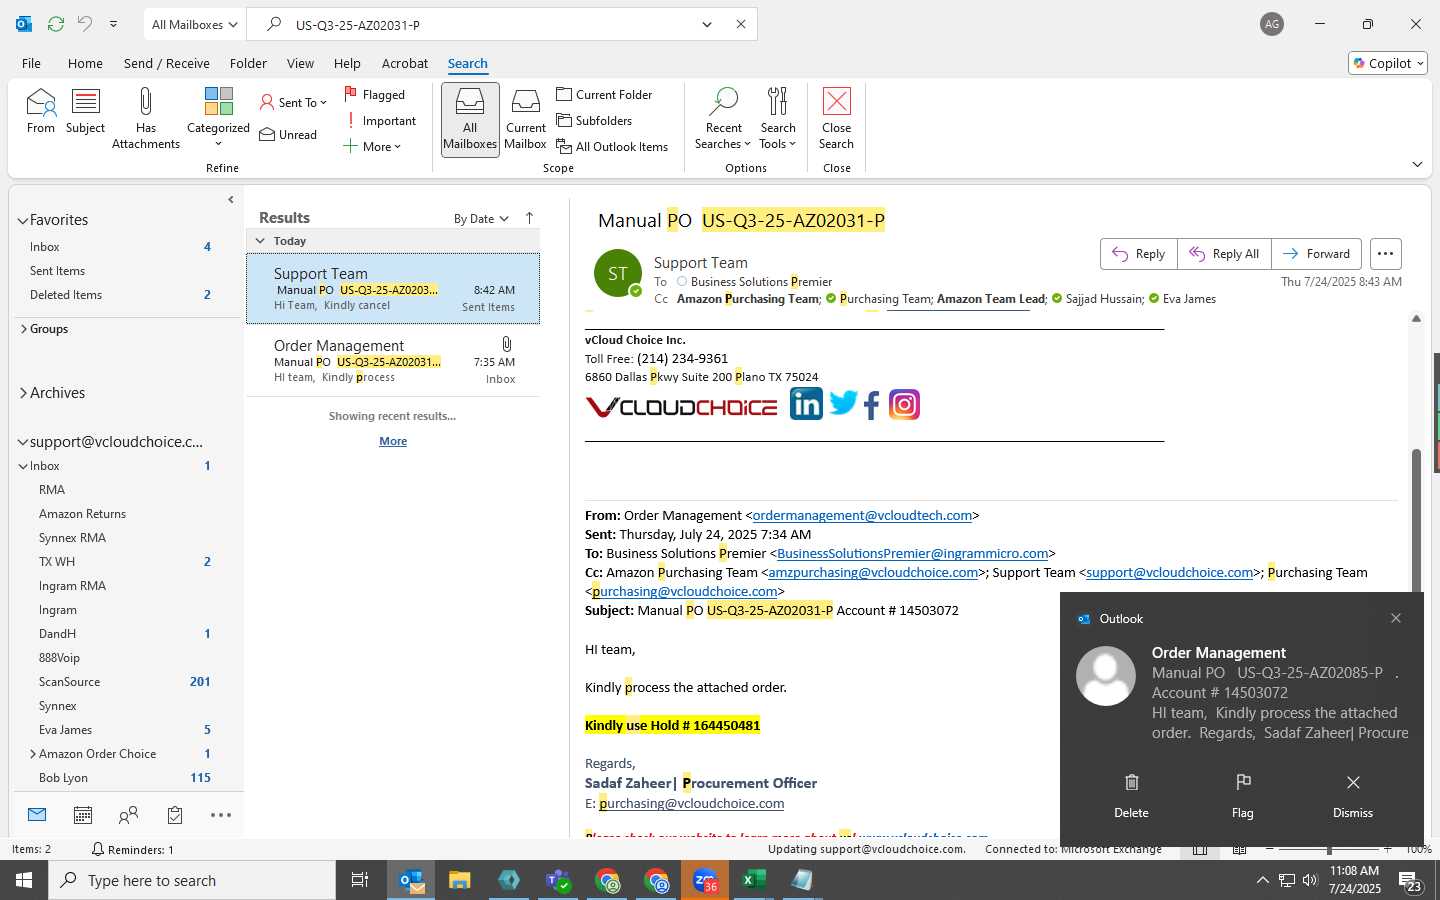
Task: Switch to the Acrobat tab
Action: point(405,63)
